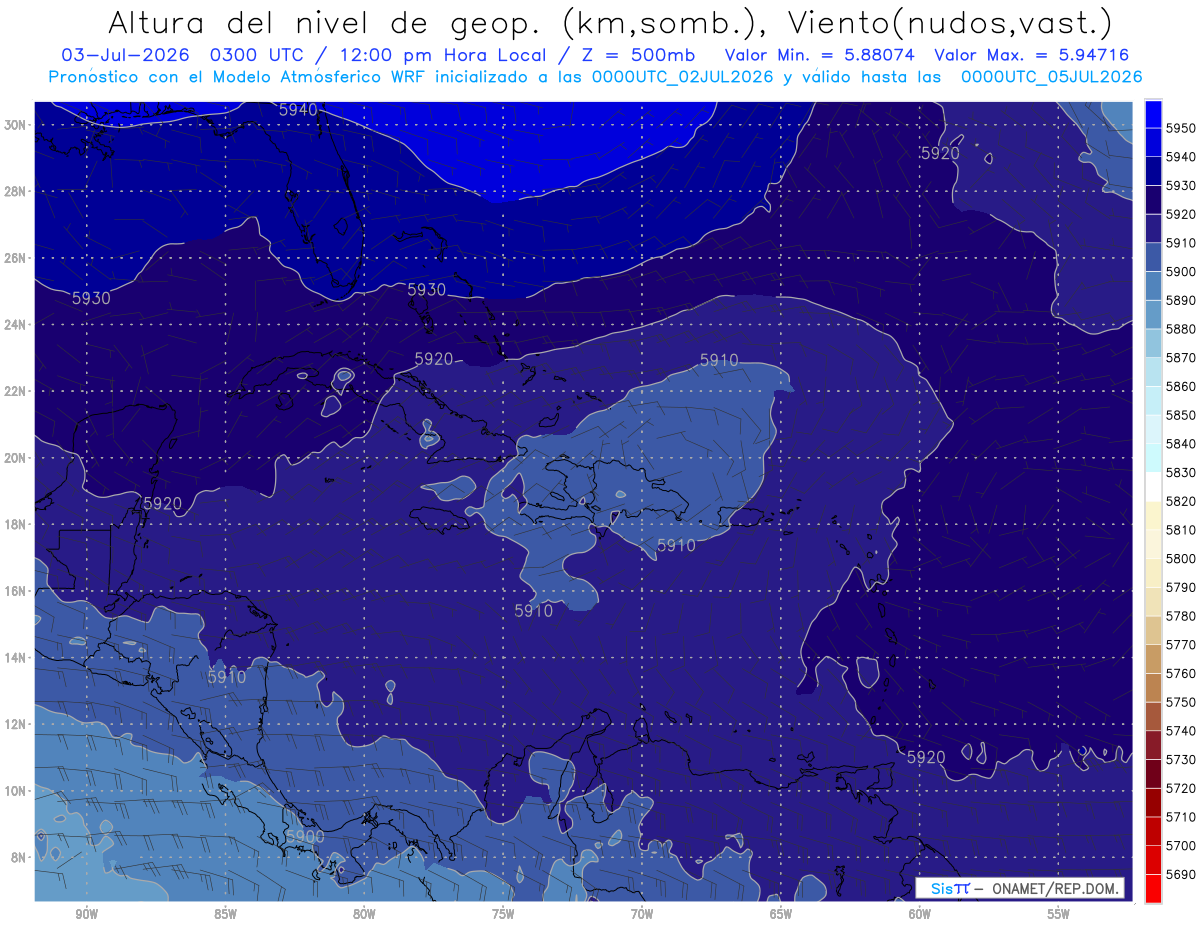This screenshot has width=1200, height=927.
Task: Click the '55W' longitude axis label
Action: (x=1059, y=914)
